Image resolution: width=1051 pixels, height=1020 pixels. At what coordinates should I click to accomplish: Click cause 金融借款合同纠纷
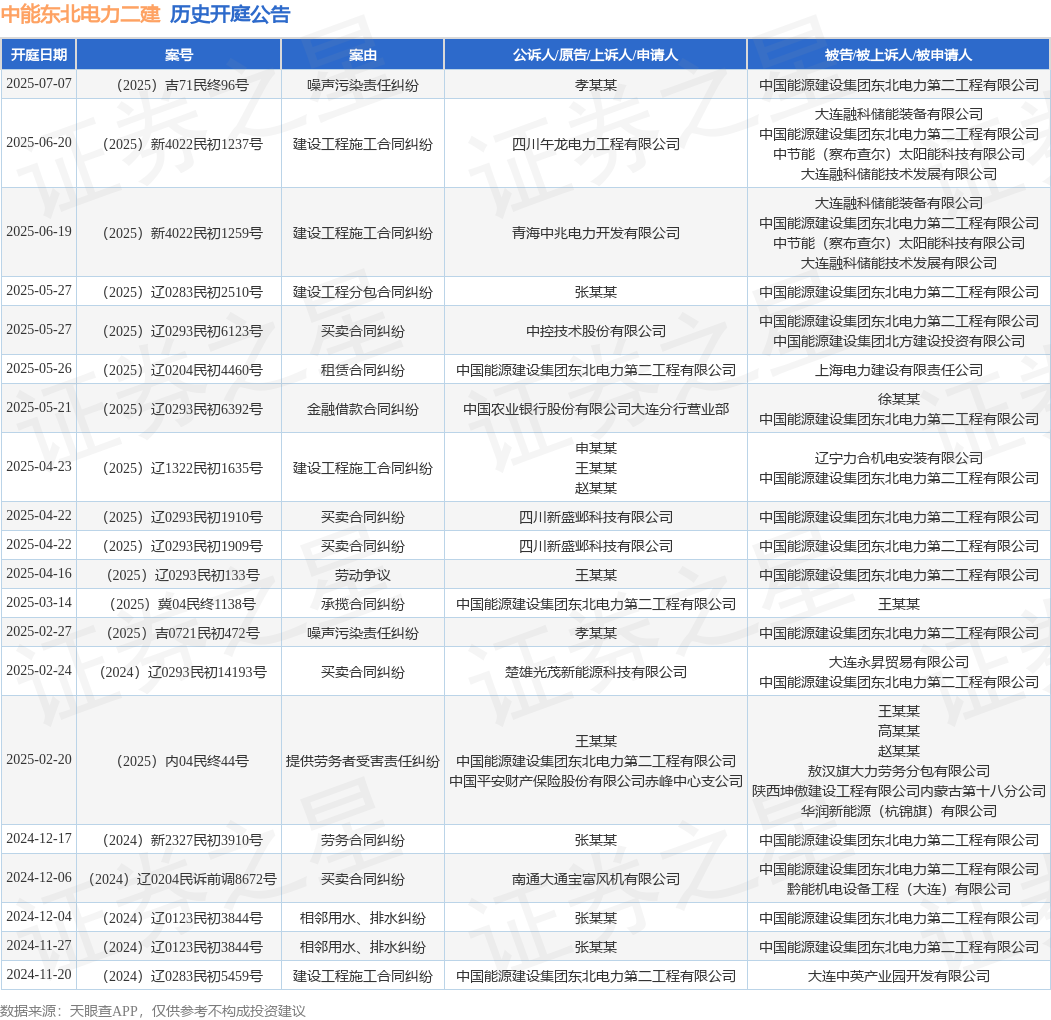(x=363, y=409)
